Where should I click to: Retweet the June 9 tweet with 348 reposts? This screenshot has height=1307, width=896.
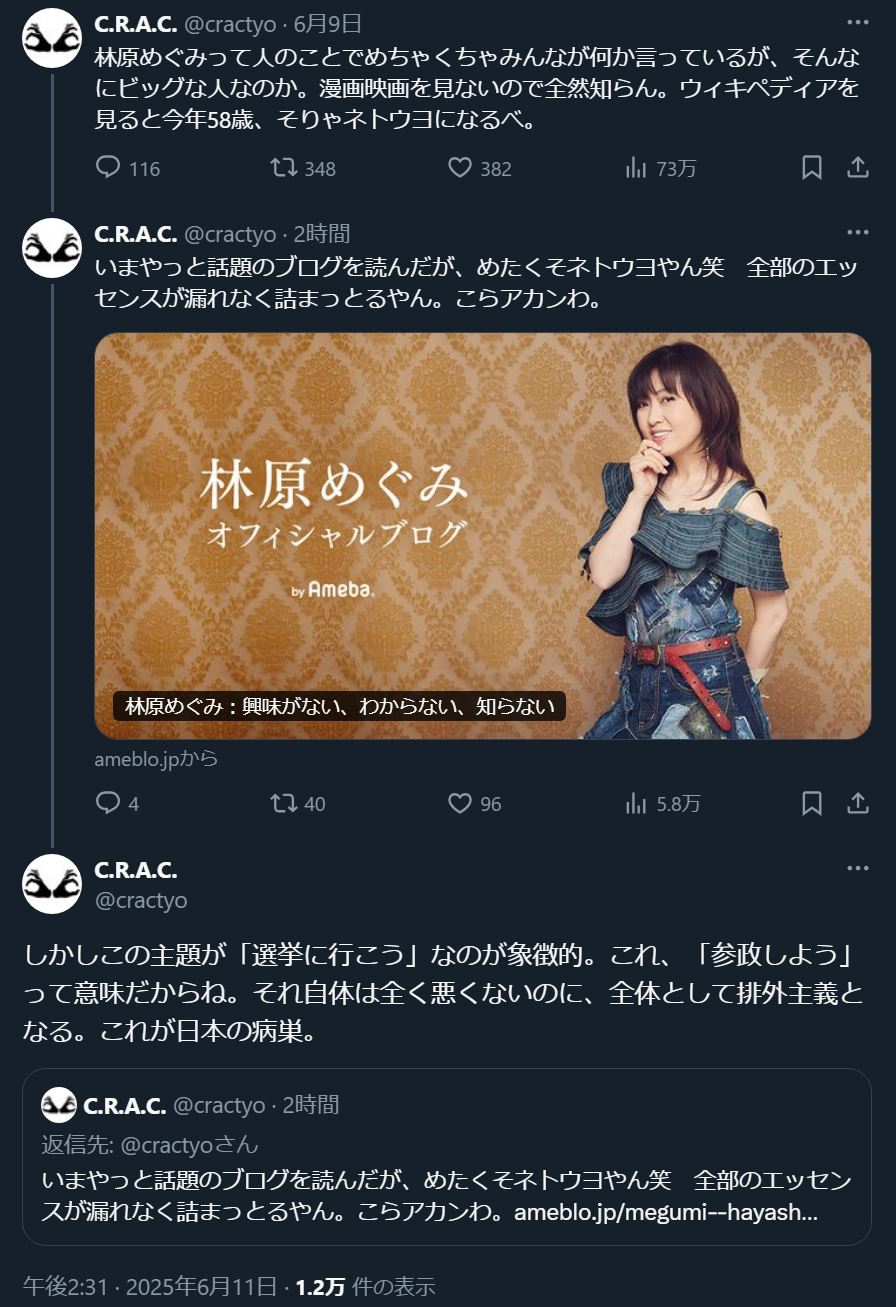point(285,168)
